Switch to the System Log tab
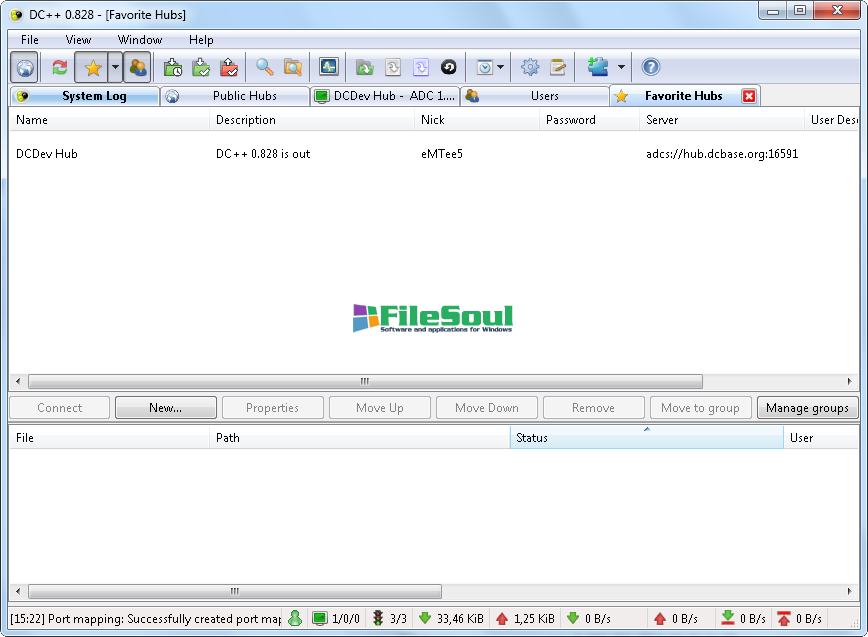The image size is (868, 637). pos(85,96)
